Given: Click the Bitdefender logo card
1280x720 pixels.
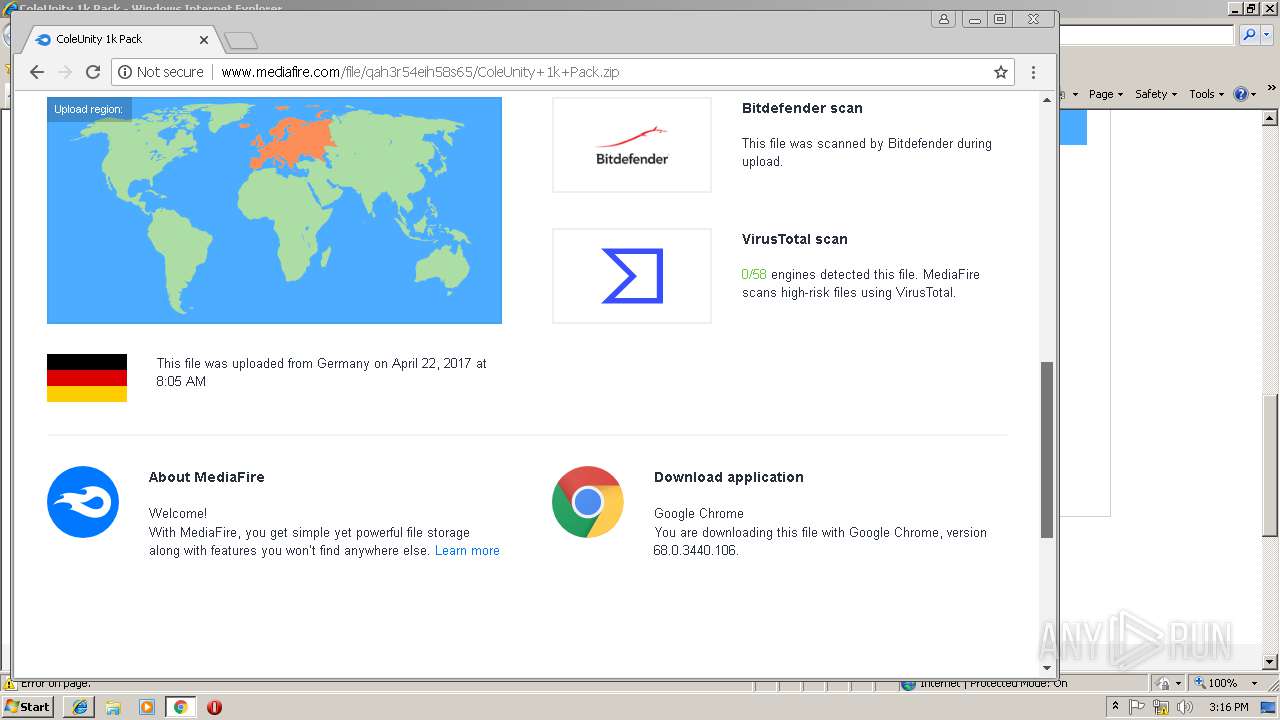Looking at the screenshot, I should coord(632,145).
